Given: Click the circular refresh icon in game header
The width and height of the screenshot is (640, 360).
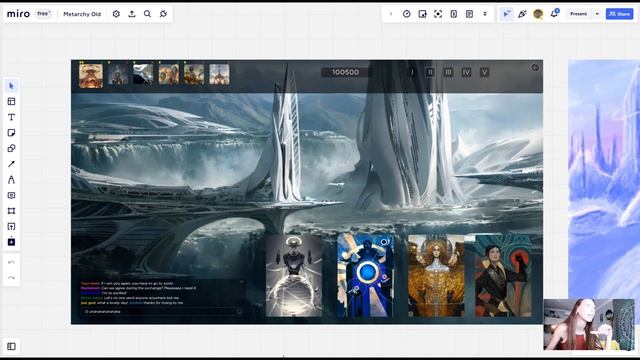Looking at the screenshot, I should pyautogui.click(x=535, y=67).
